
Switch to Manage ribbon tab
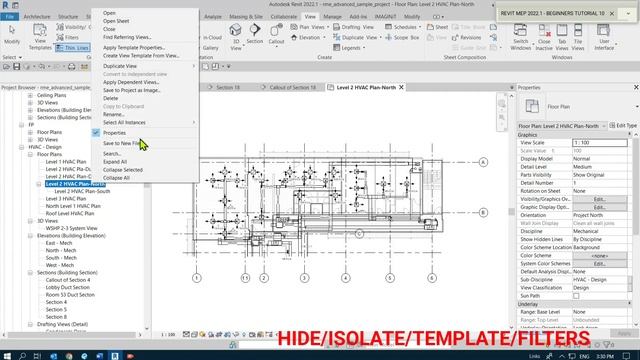(332, 17)
